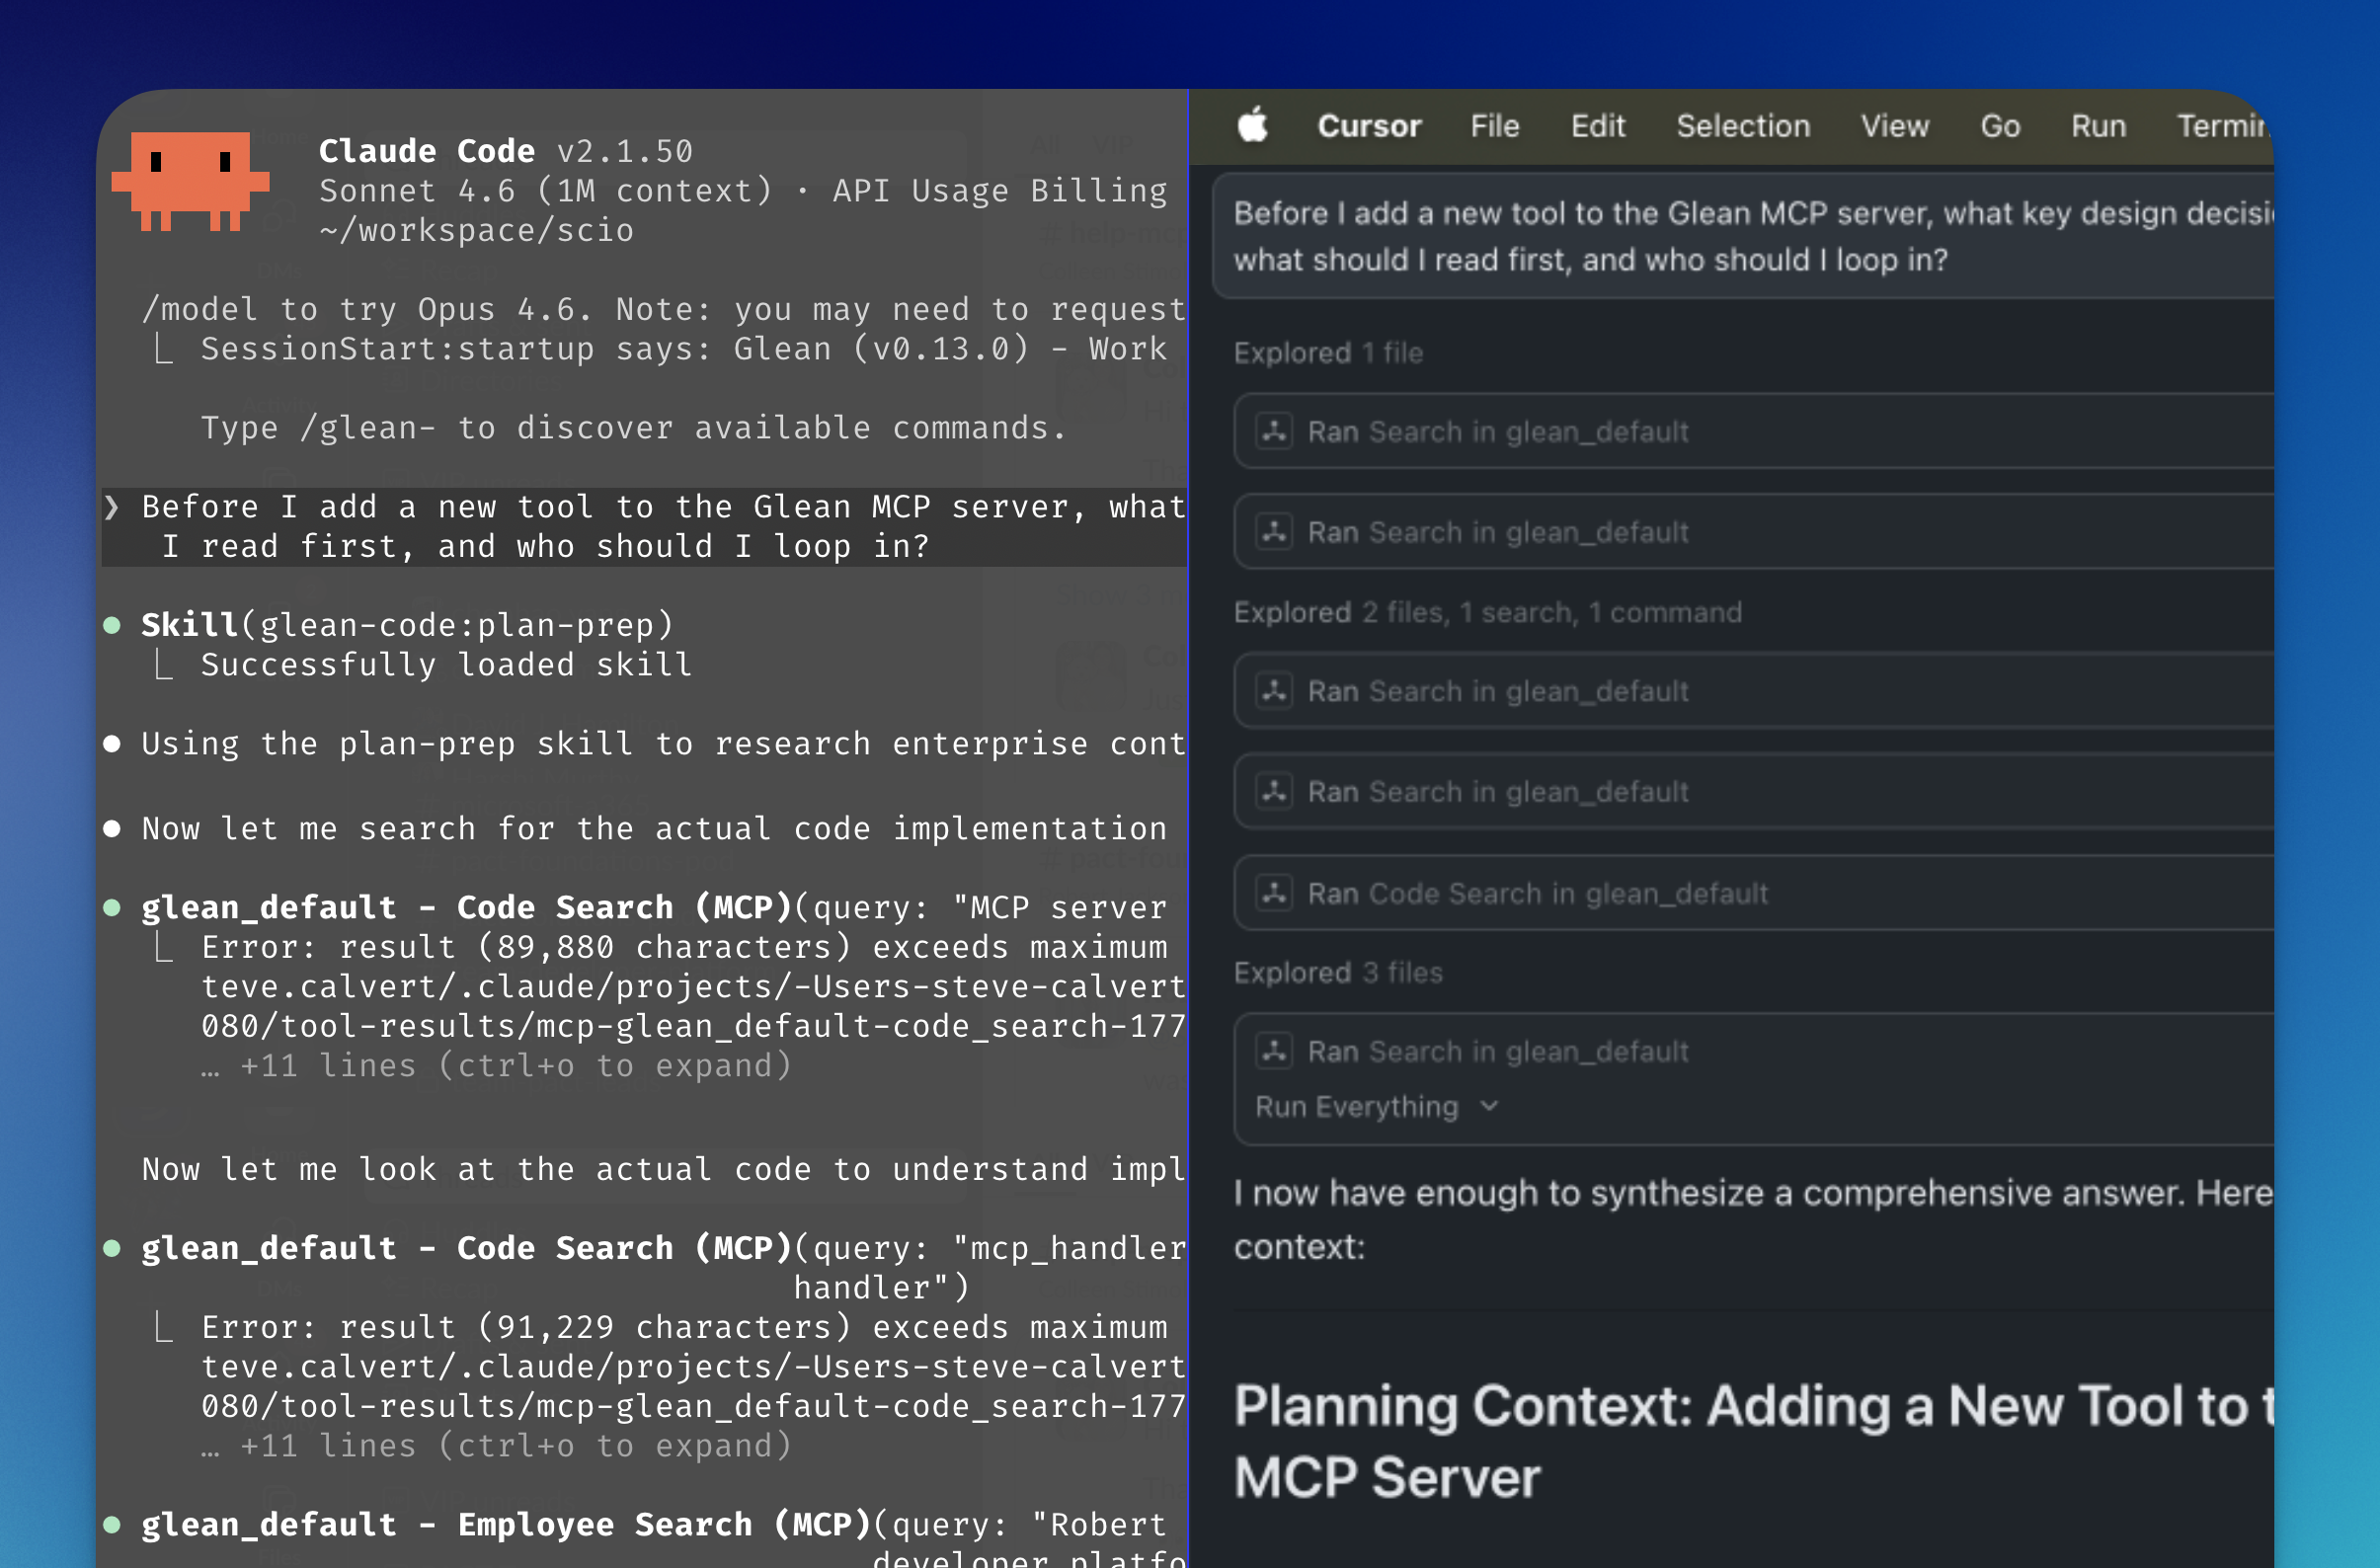The height and width of the screenshot is (1568, 2380).
Task: Click the tool icon on second Ran Search card
Action: pyautogui.click(x=1274, y=531)
